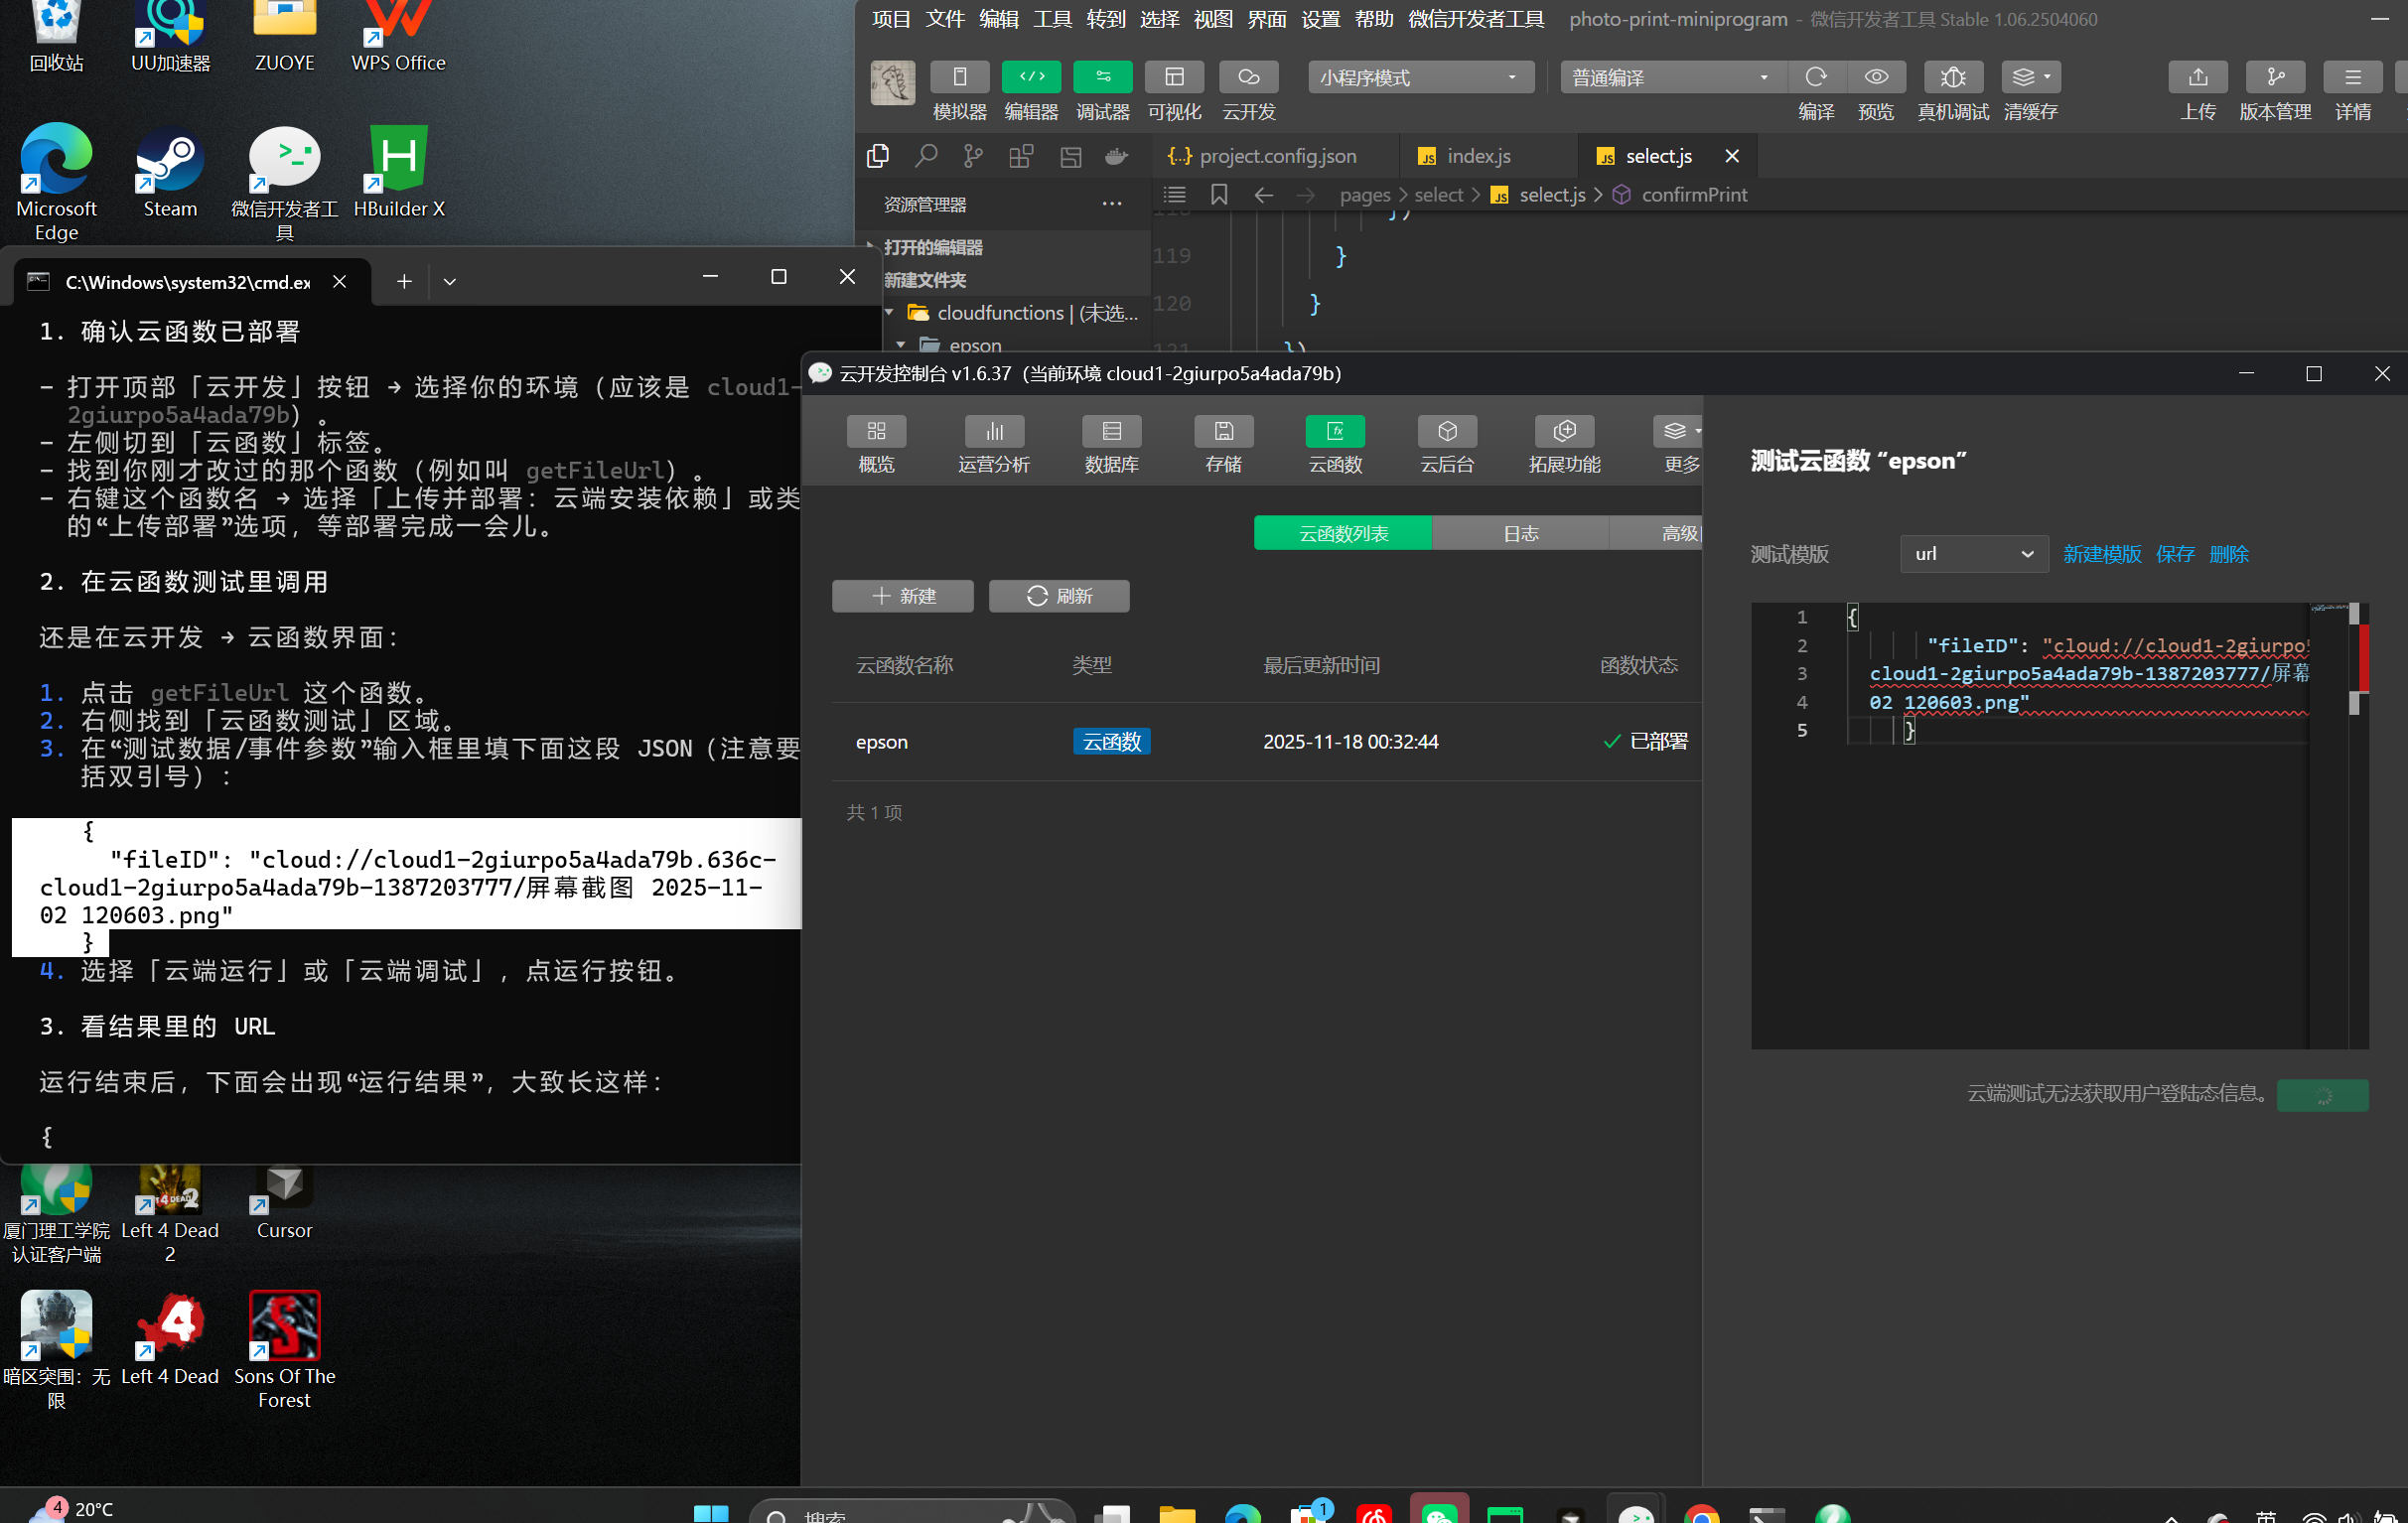This screenshot has height=1523, width=2408.
Task: Open the url test template dropdown
Action: pyautogui.click(x=1973, y=553)
